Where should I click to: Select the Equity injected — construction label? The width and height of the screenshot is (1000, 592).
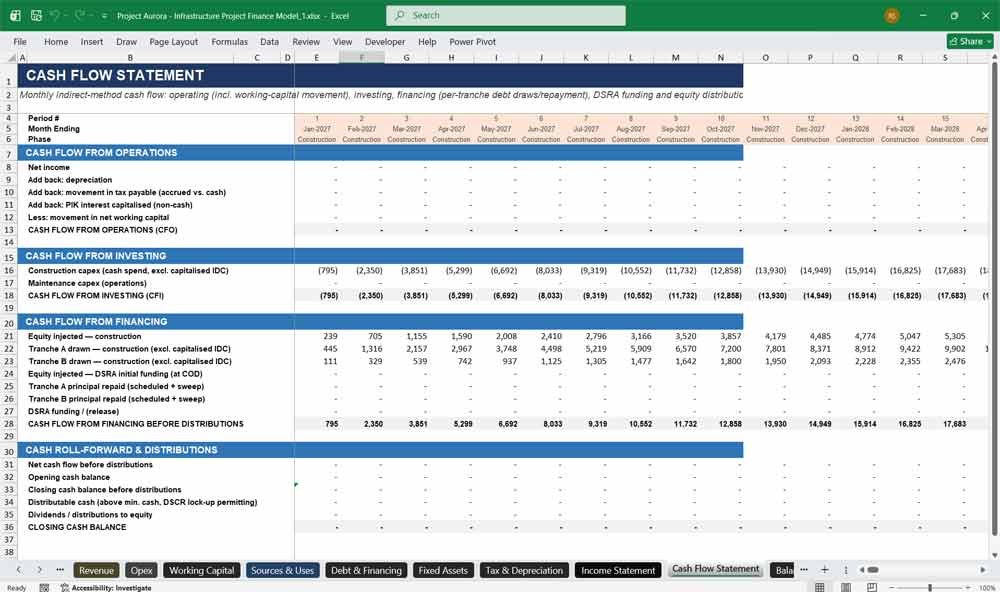pos(84,336)
